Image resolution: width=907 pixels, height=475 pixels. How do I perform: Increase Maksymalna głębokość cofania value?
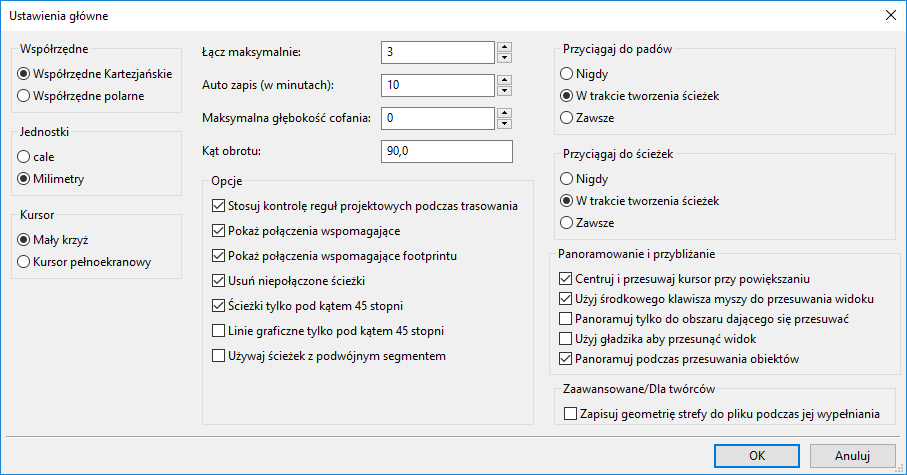coord(505,112)
